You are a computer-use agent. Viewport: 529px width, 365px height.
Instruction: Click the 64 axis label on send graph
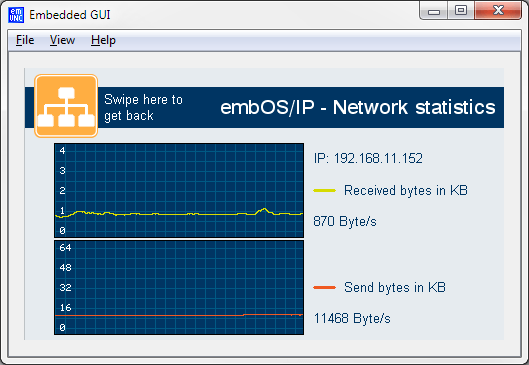[65, 248]
